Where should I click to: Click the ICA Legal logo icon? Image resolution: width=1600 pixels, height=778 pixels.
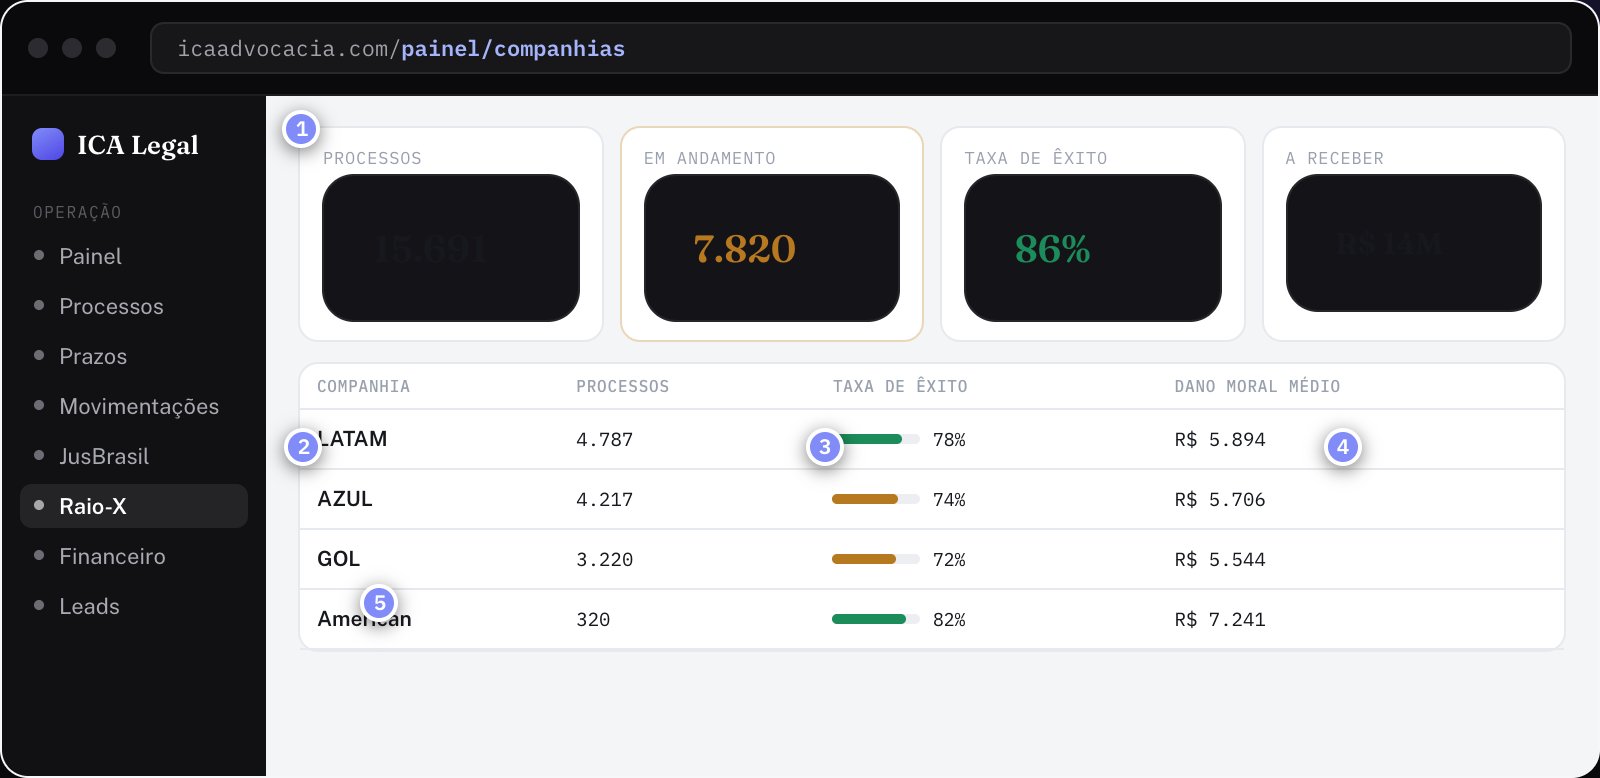pos(48,144)
